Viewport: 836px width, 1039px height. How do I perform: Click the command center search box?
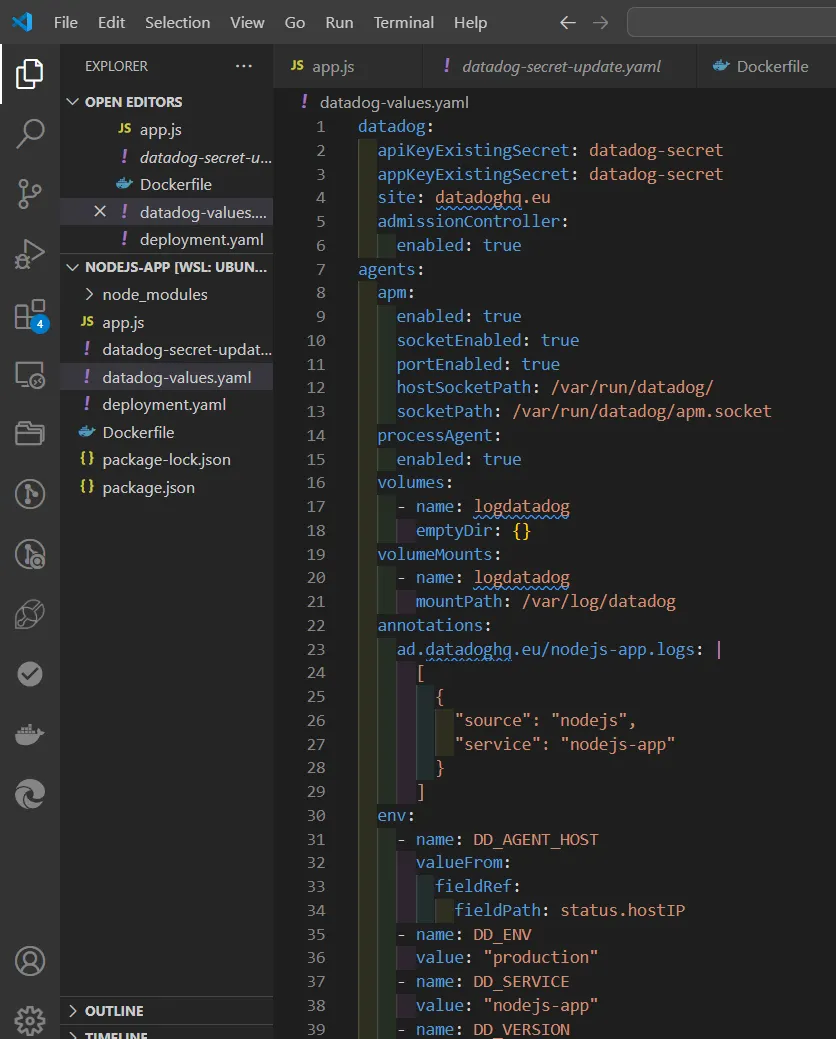[x=731, y=23]
